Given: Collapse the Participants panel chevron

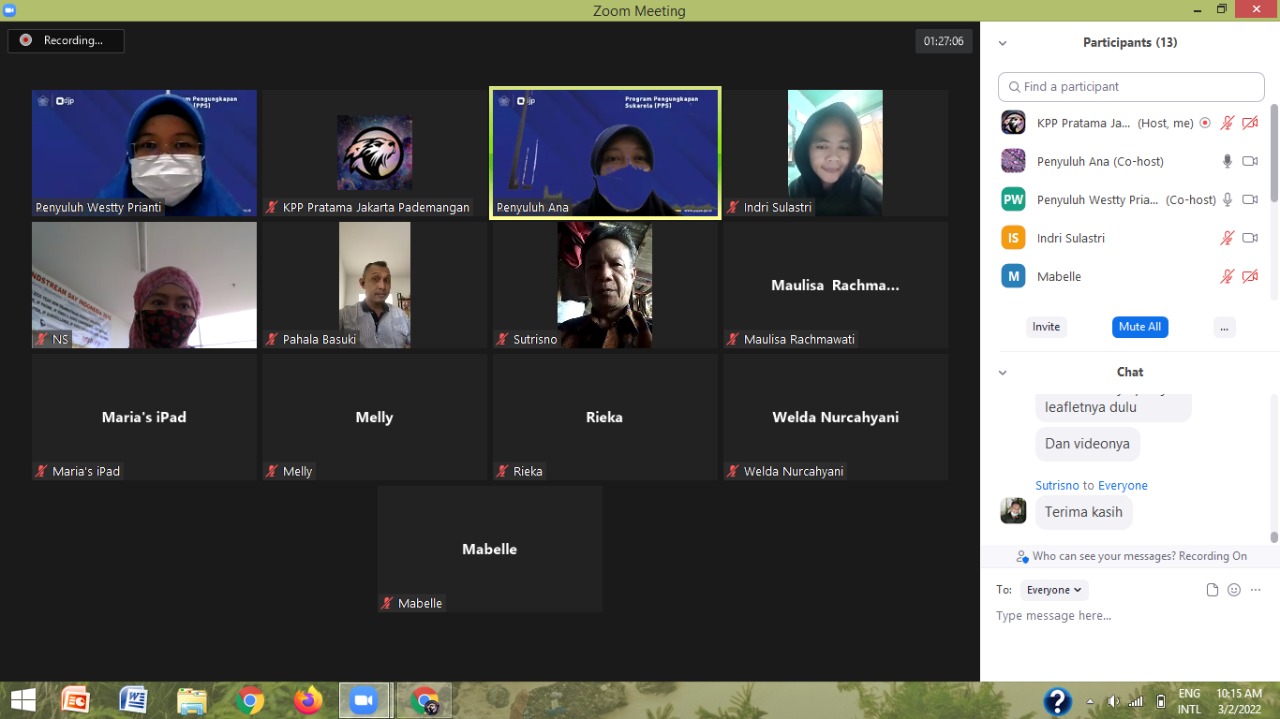Looking at the screenshot, I should tap(1003, 43).
